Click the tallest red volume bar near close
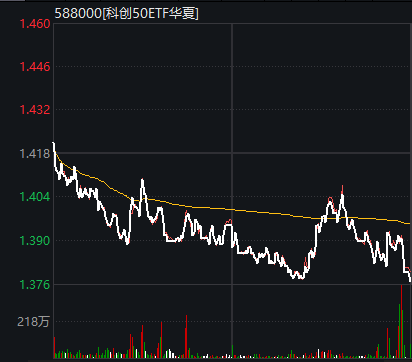 pyautogui.click(x=401, y=322)
